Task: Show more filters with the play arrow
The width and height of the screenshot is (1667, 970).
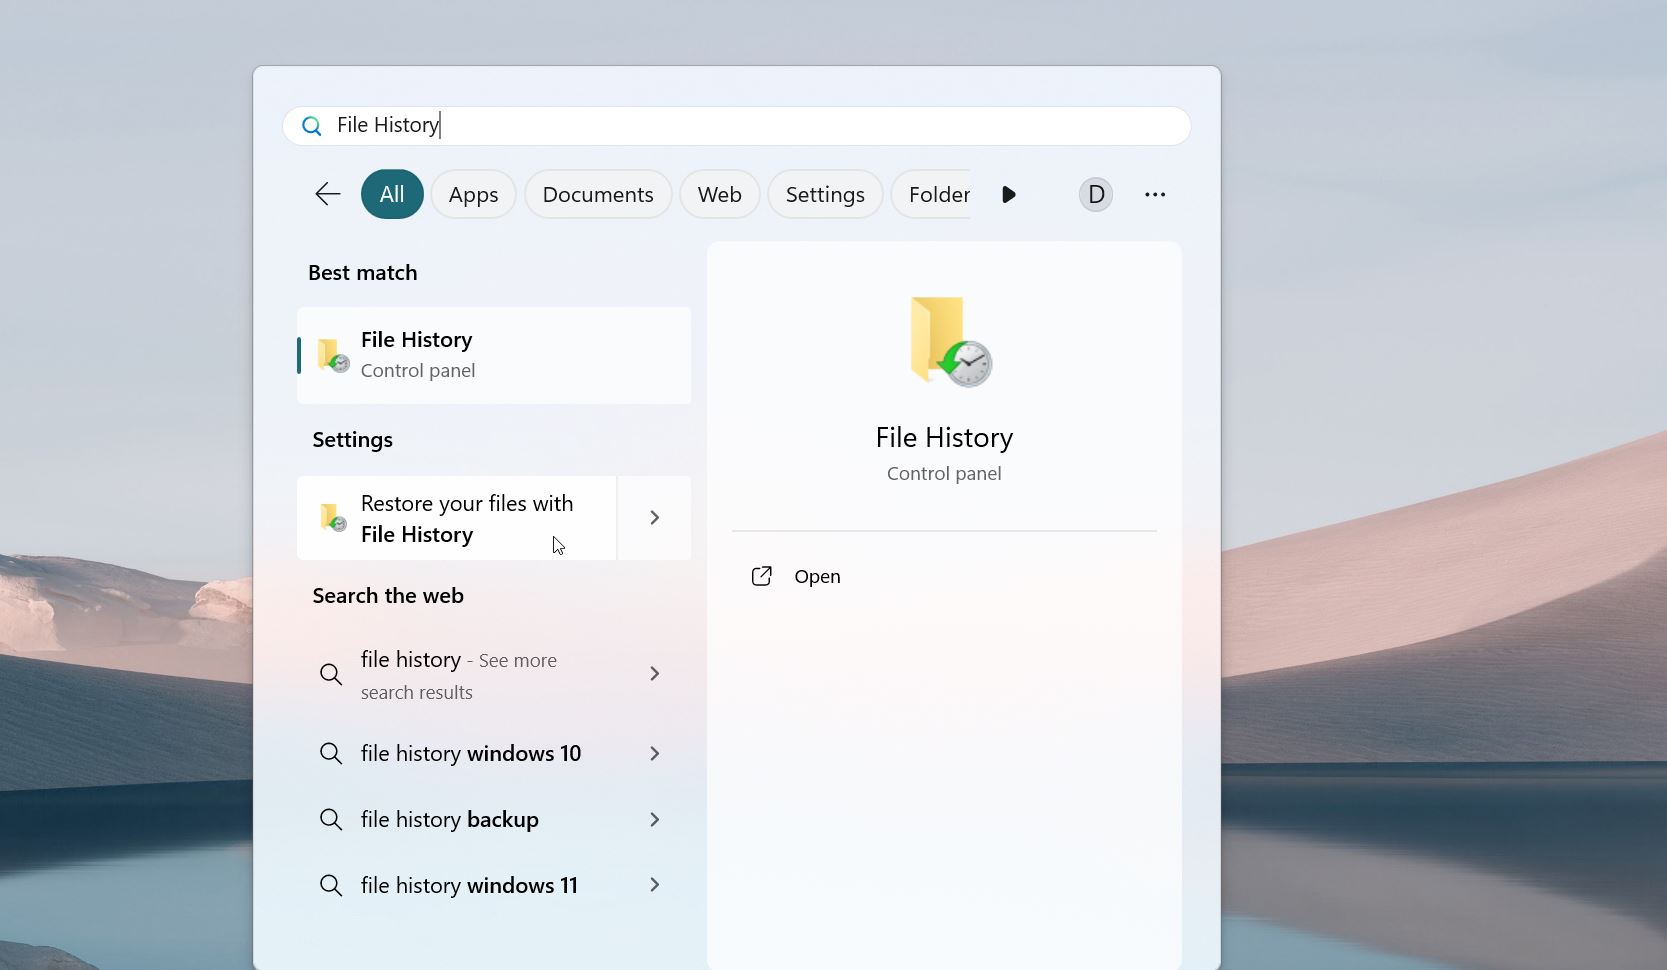Action: tap(1009, 194)
